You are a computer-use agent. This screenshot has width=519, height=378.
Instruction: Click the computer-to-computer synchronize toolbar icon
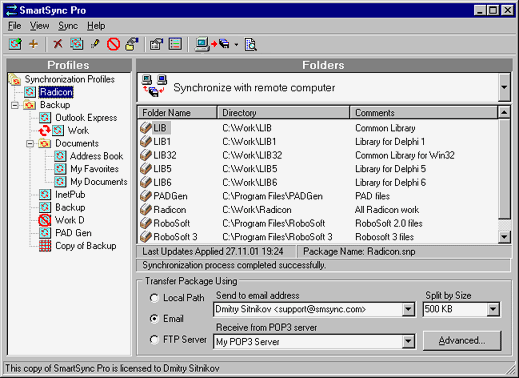coord(213,44)
